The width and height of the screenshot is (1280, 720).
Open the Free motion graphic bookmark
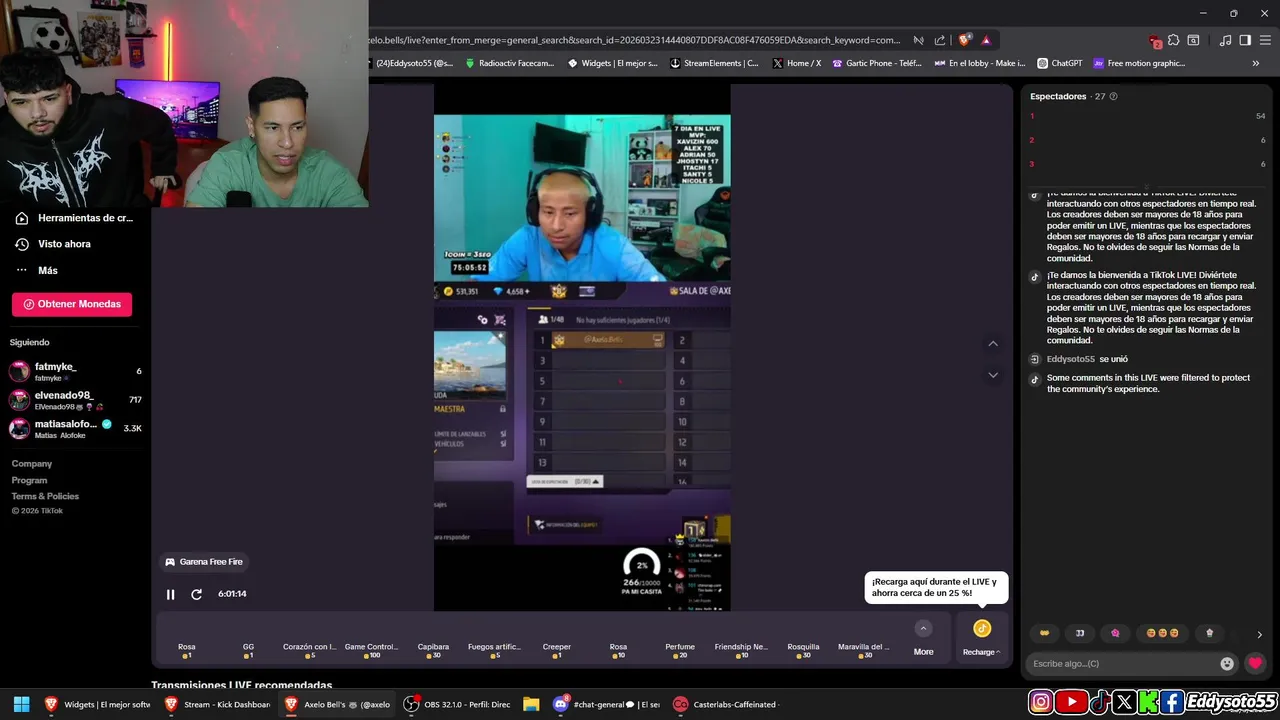(x=1139, y=63)
